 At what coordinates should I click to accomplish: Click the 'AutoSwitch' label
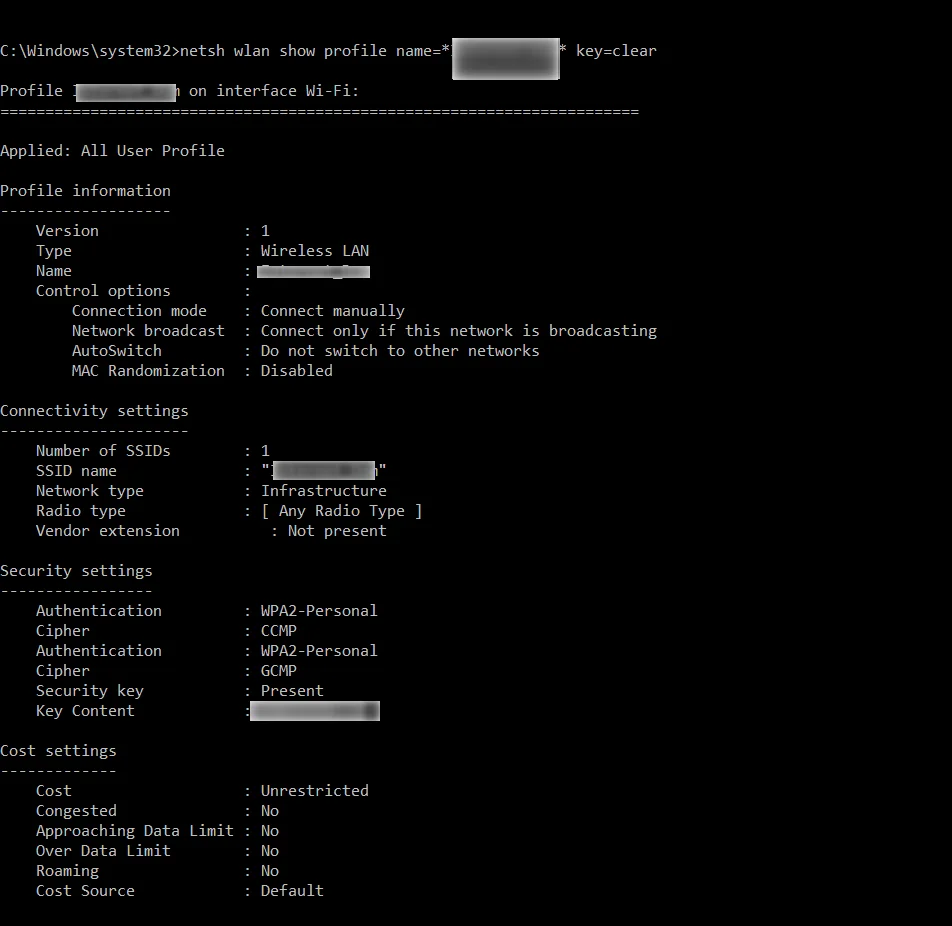117,351
